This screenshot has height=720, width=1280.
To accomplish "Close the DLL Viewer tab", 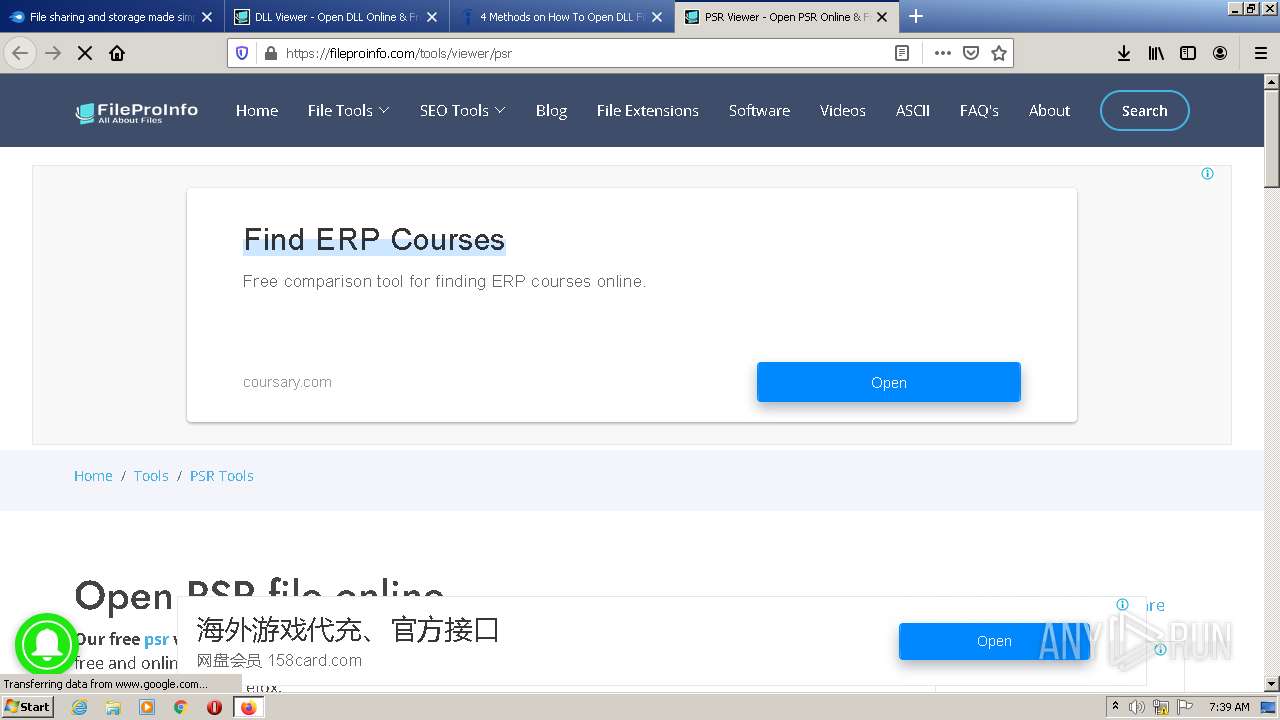I will [x=432, y=17].
